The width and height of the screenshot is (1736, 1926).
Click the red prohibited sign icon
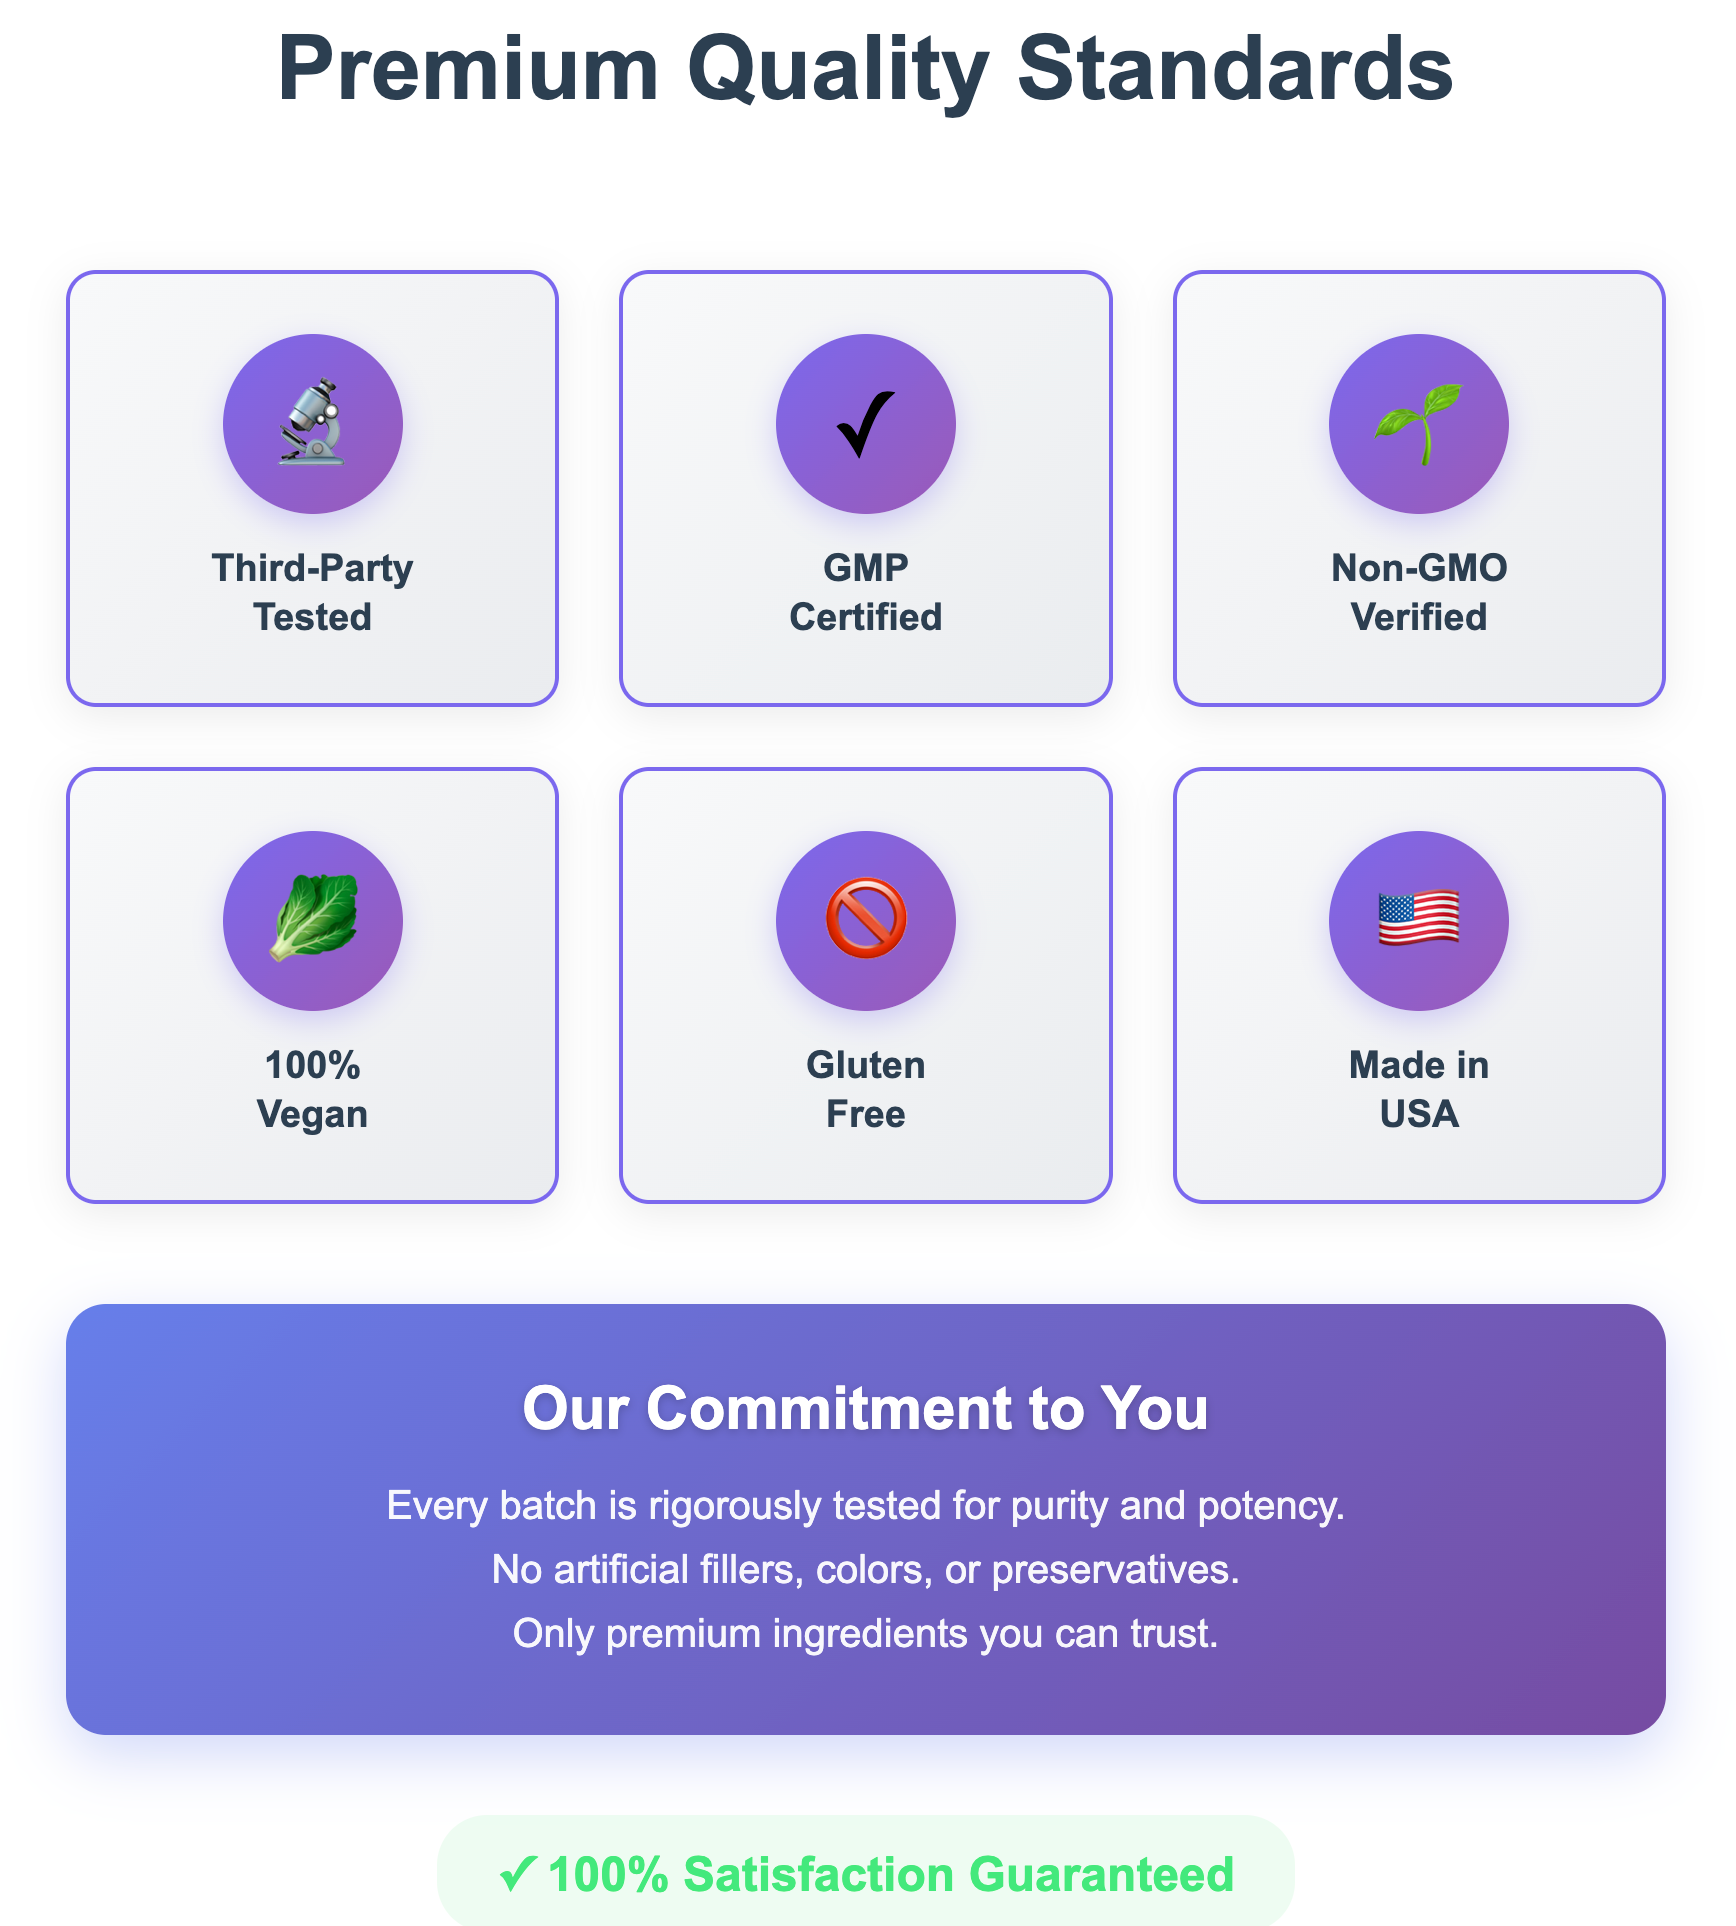click(x=865, y=920)
